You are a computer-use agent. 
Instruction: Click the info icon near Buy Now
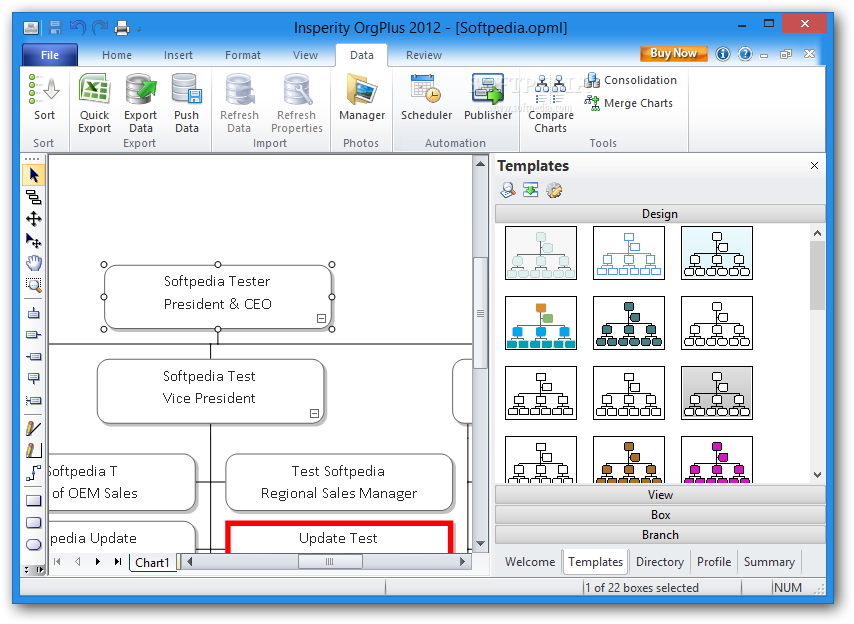tap(723, 54)
